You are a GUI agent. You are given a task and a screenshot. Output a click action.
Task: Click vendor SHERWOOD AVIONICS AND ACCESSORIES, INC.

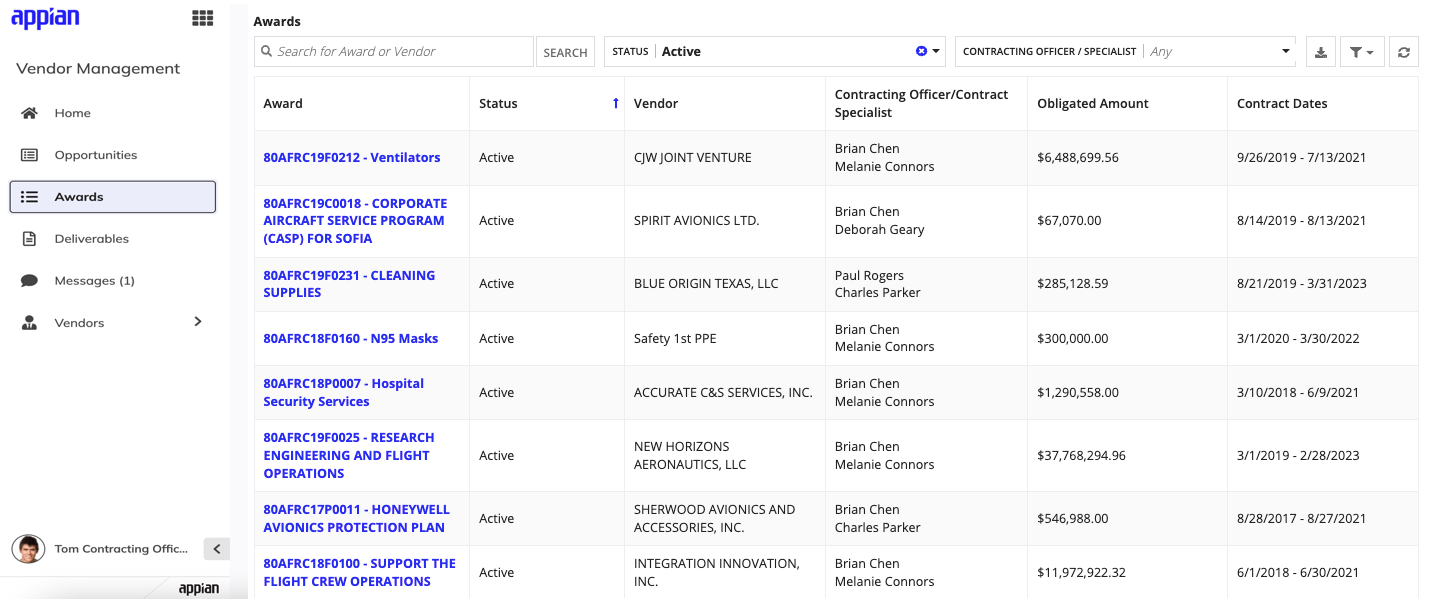click(x=715, y=519)
